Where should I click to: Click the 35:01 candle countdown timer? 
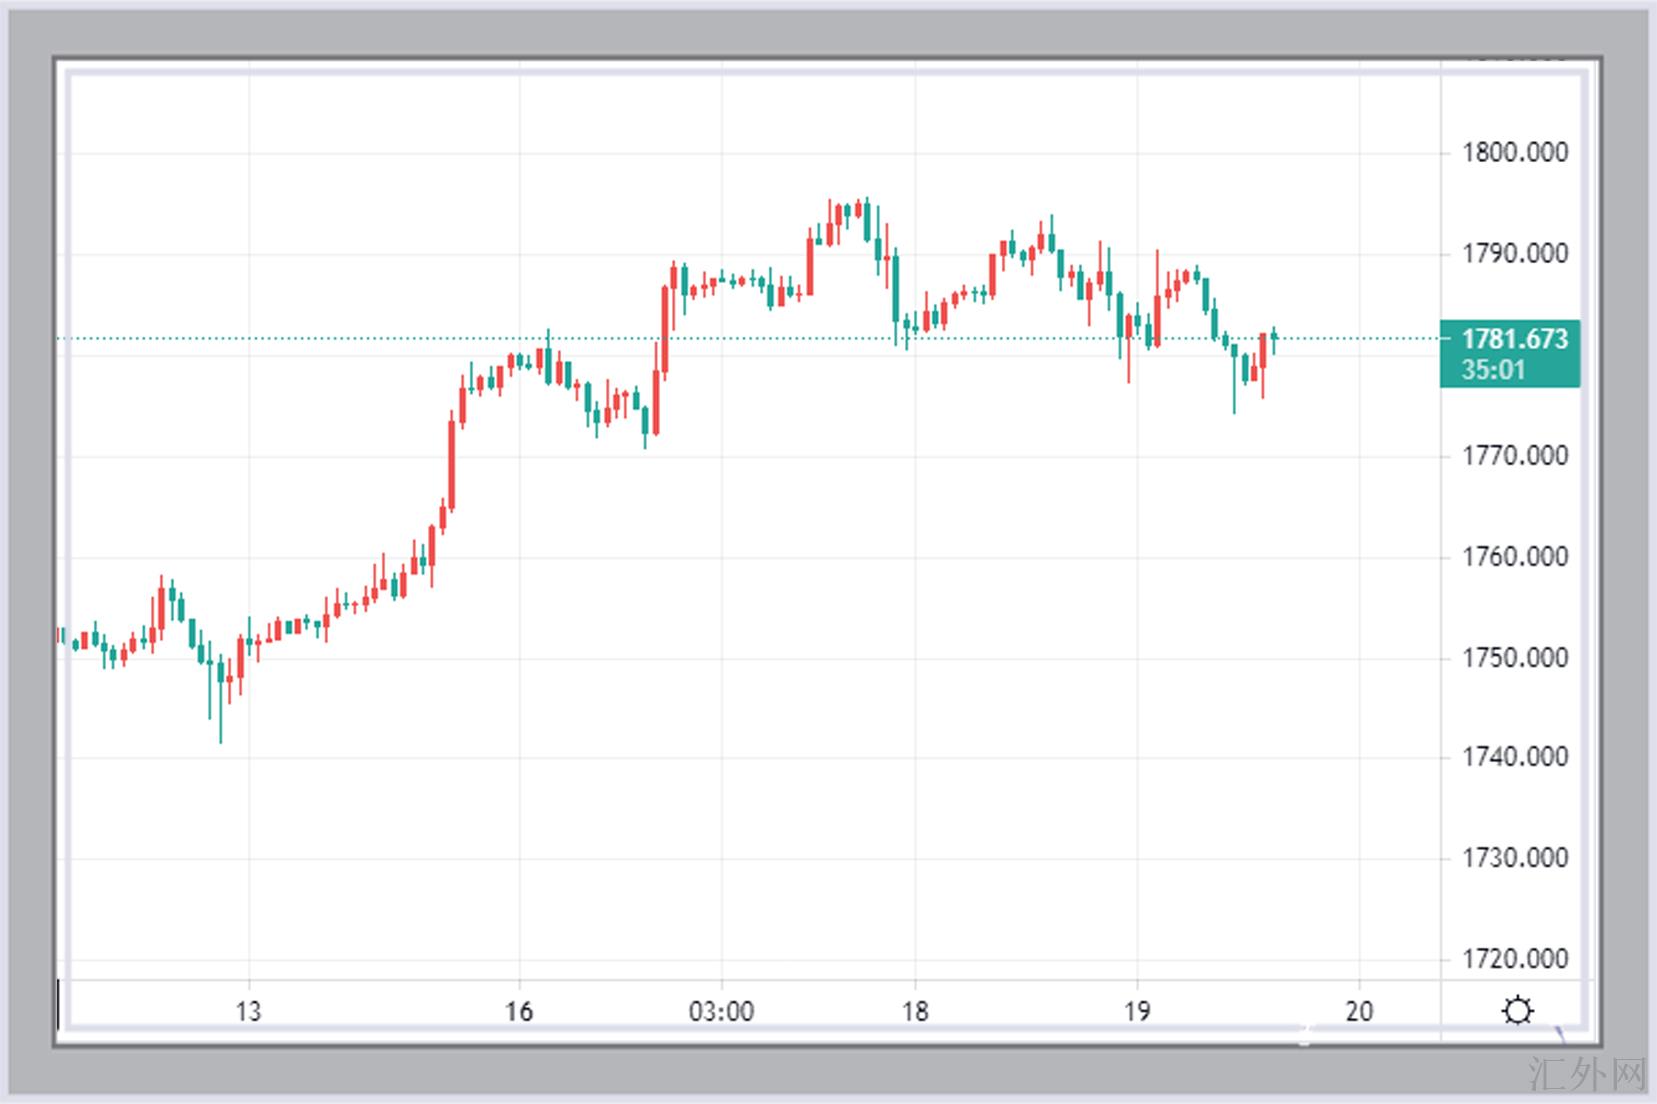[1493, 370]
